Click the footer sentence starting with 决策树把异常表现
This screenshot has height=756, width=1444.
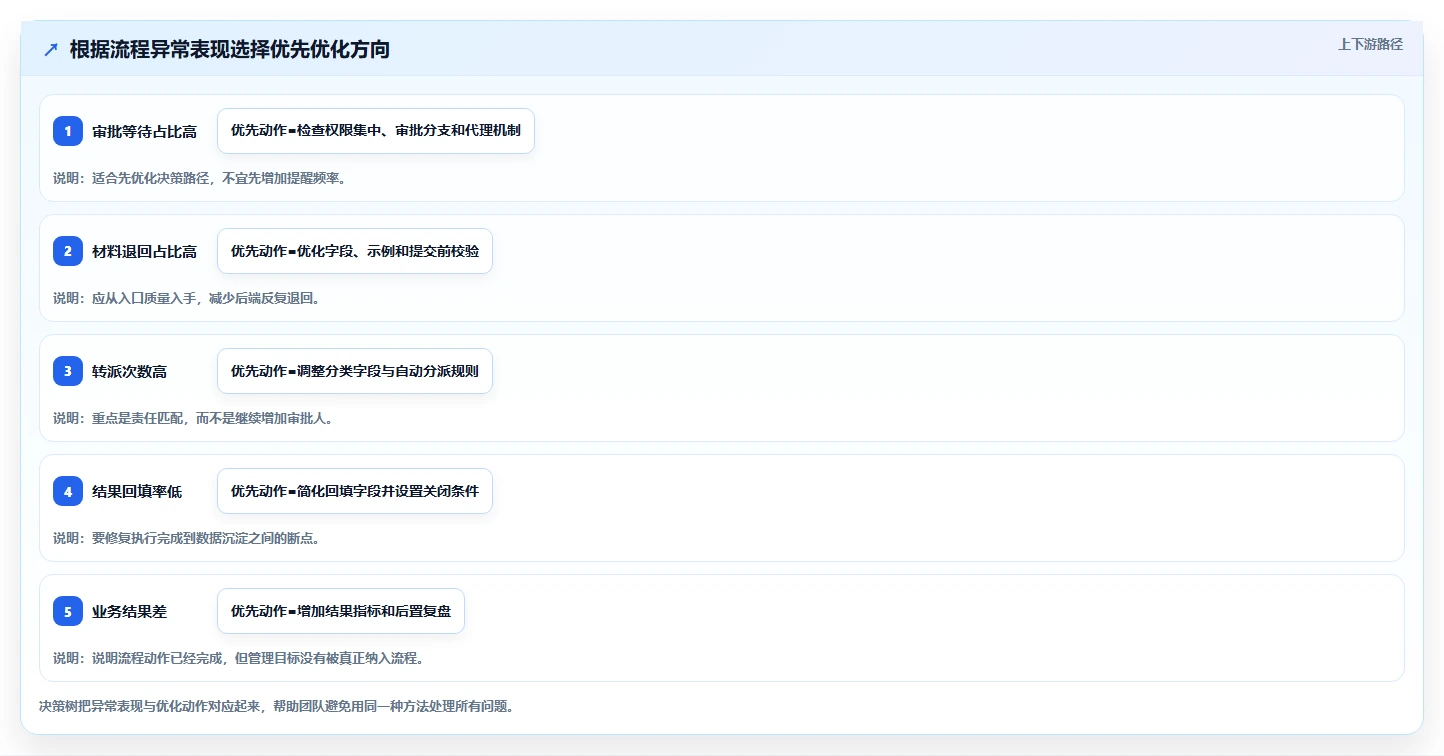(x=276, y=706)
